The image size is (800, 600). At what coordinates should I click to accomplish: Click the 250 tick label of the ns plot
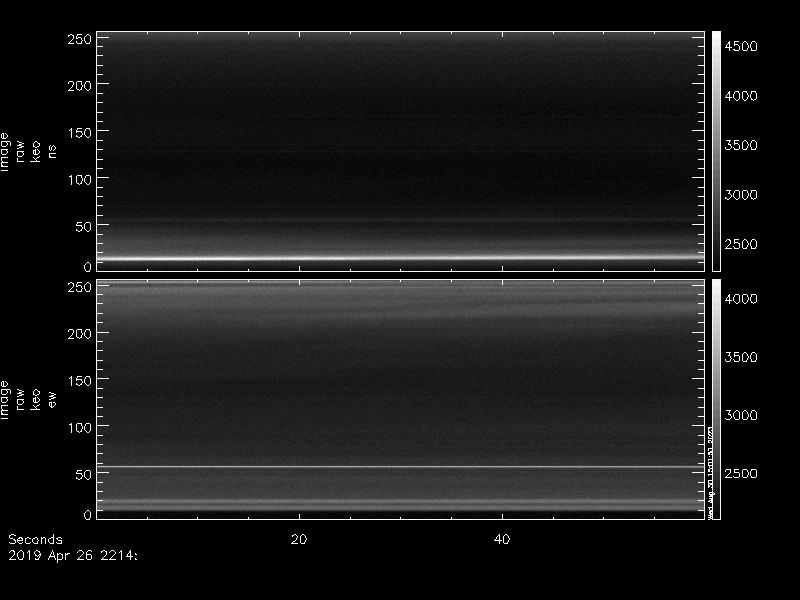point(80,39)
